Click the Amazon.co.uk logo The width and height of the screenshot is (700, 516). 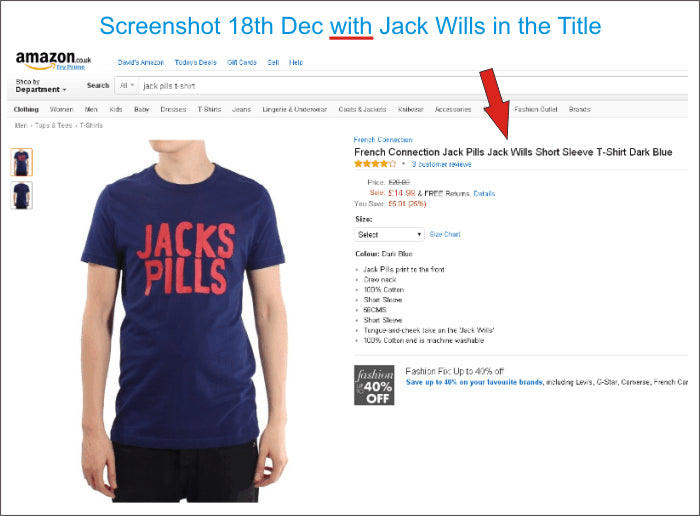(53, 59)
